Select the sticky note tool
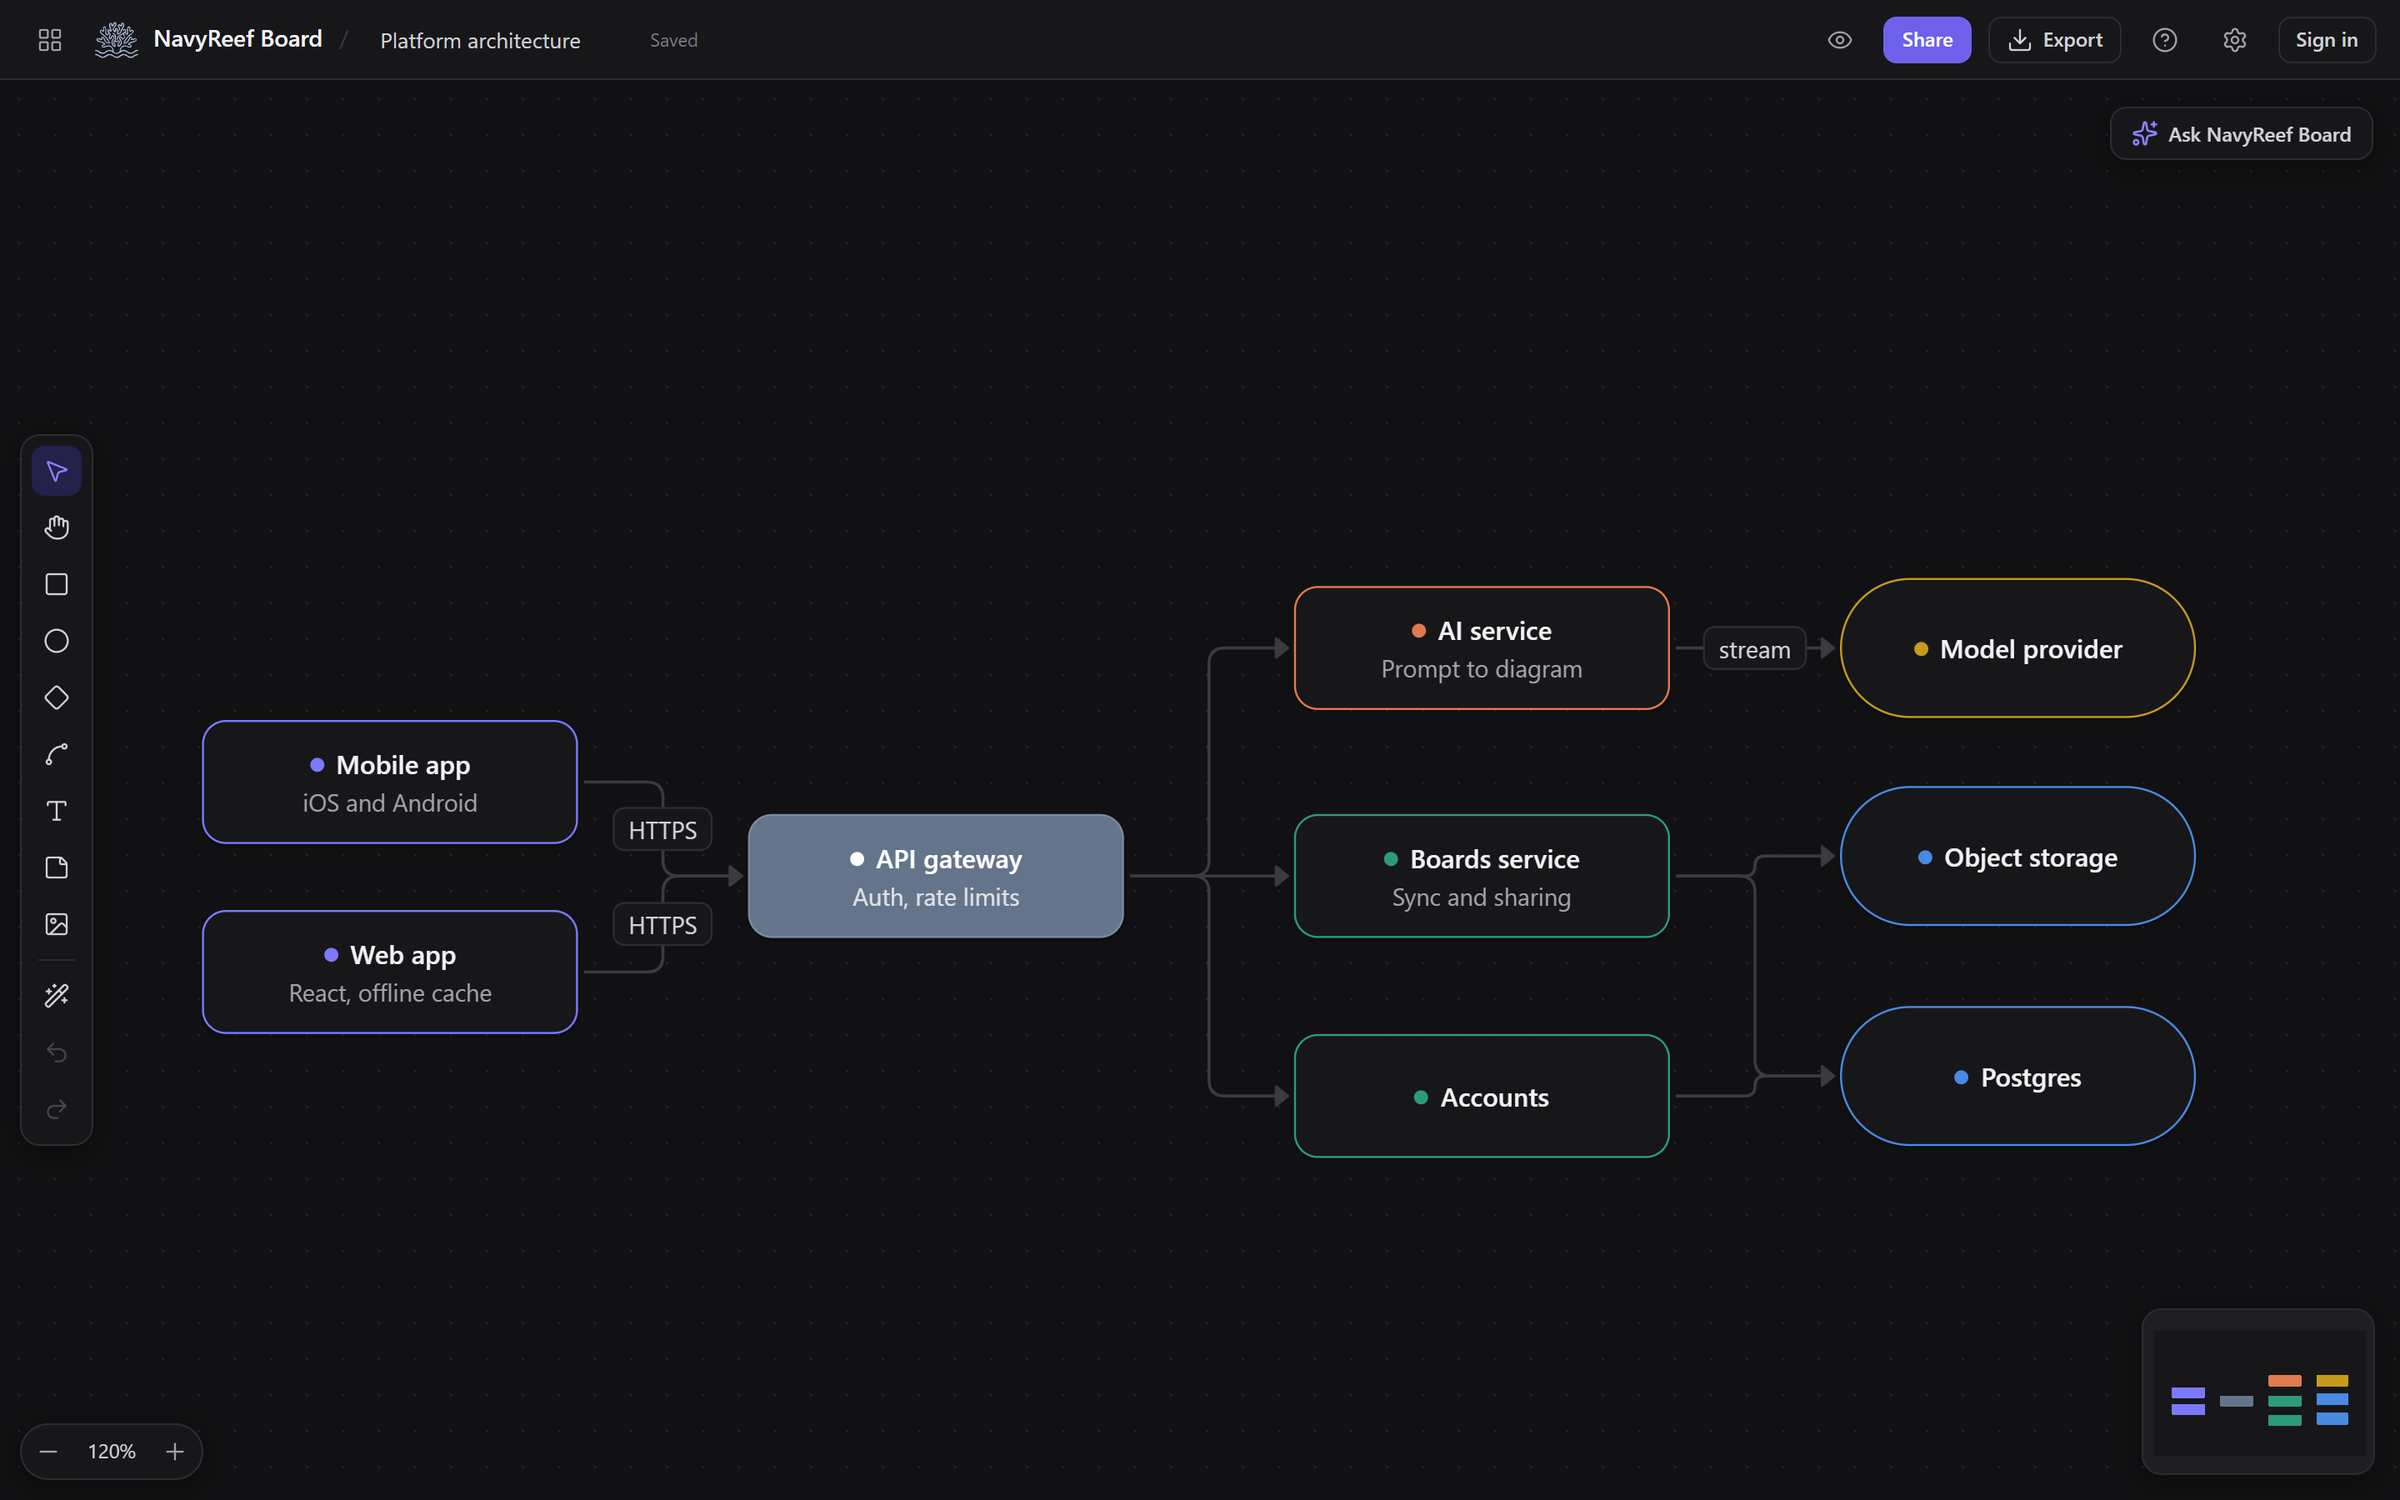This screenshot has width=2400, height=1500. coord(57,868)
